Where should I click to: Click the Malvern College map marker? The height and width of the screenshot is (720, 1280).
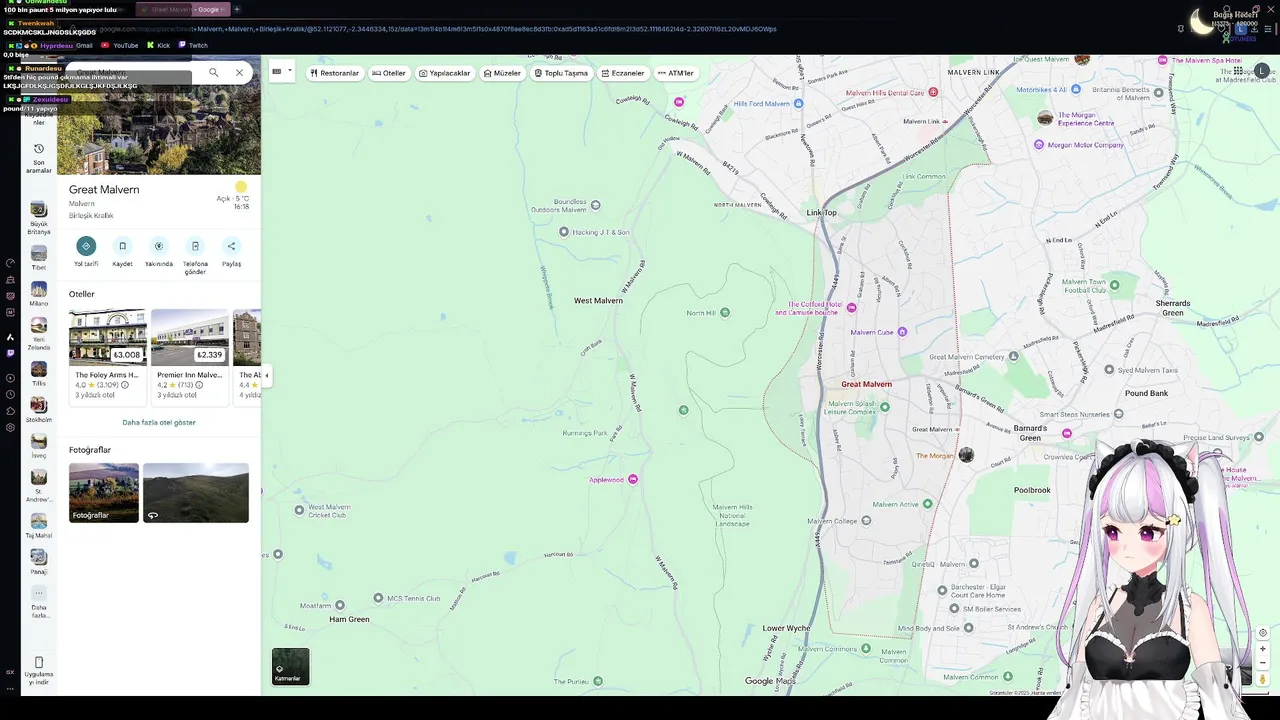[x=866, y=520]
